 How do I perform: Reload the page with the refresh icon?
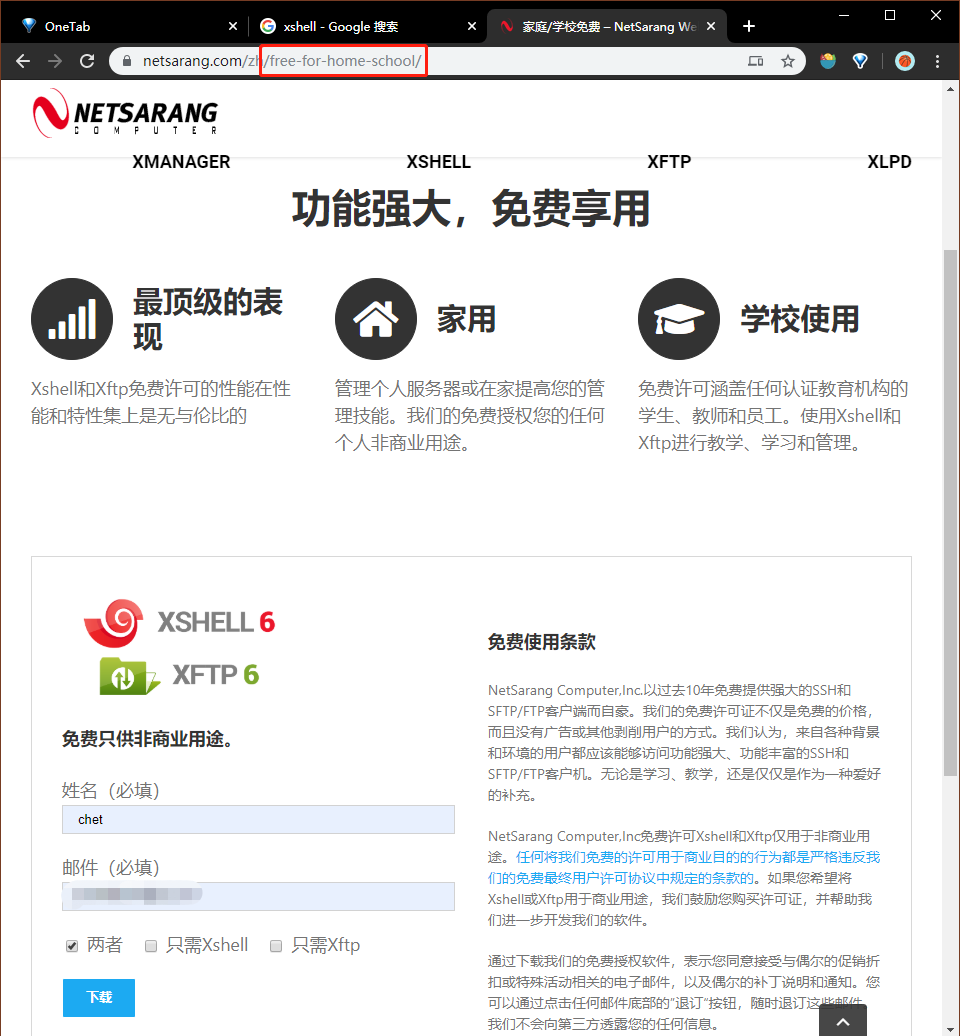[x=87, y=61]
